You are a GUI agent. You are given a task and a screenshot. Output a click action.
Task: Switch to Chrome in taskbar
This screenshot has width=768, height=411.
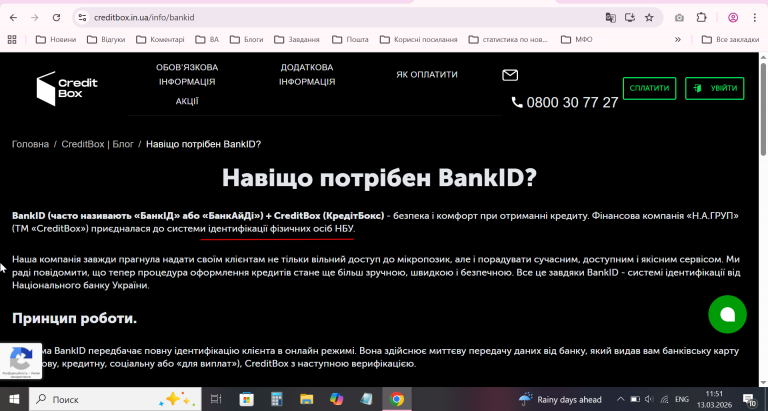[x=397, y=399]
